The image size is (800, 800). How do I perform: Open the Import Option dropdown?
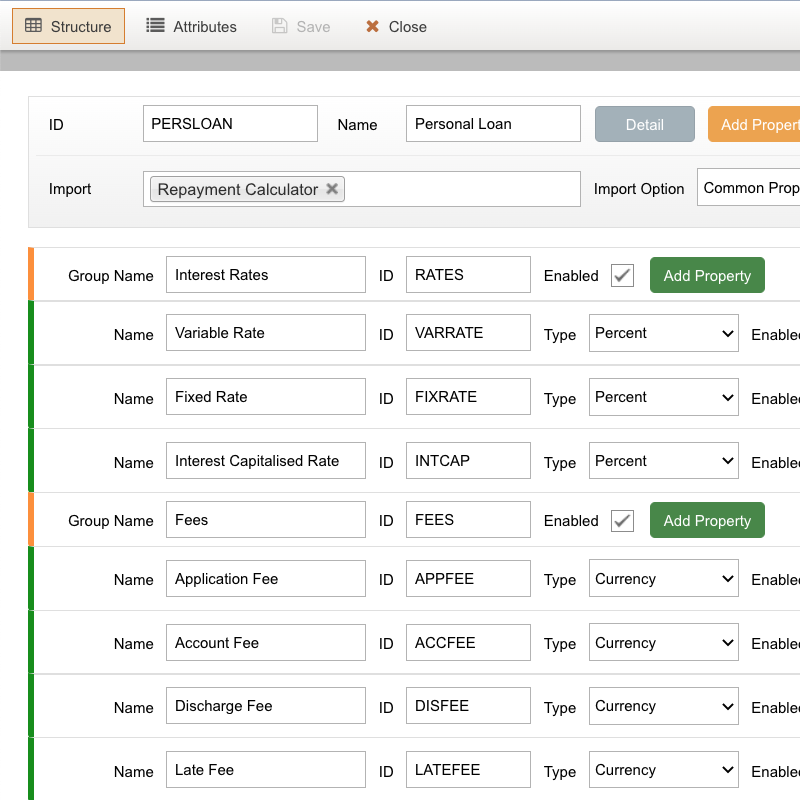click(x=748, y=187)
